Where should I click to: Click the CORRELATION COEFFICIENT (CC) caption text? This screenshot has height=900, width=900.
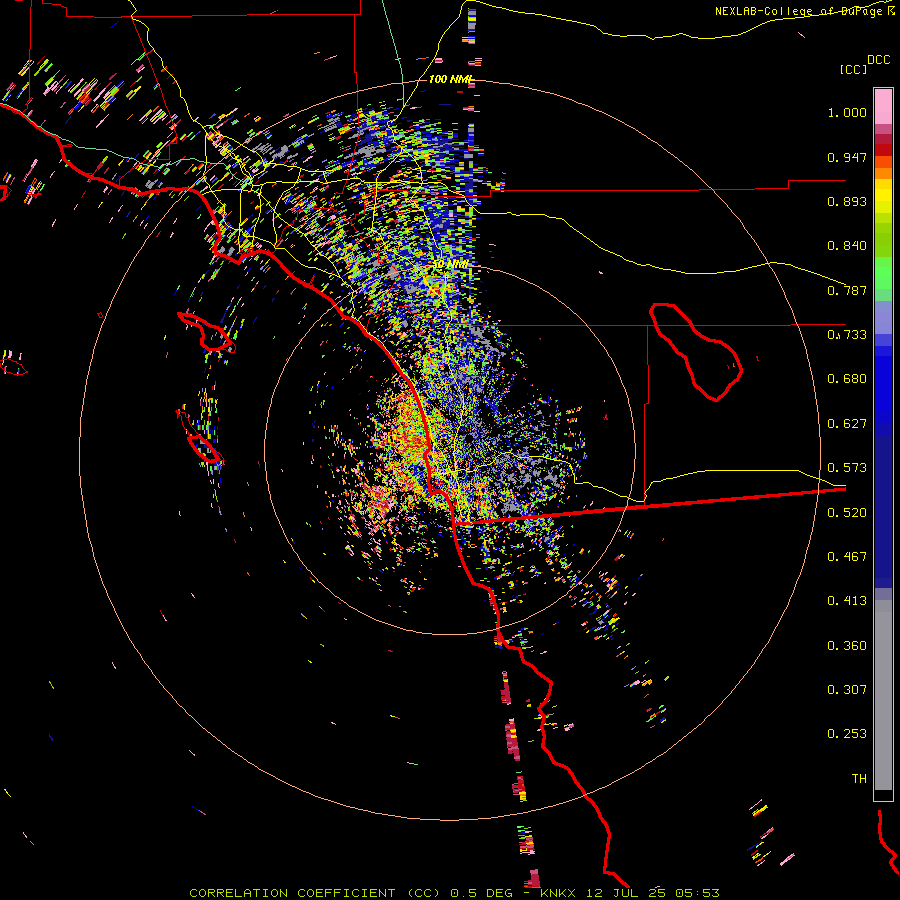315,893
